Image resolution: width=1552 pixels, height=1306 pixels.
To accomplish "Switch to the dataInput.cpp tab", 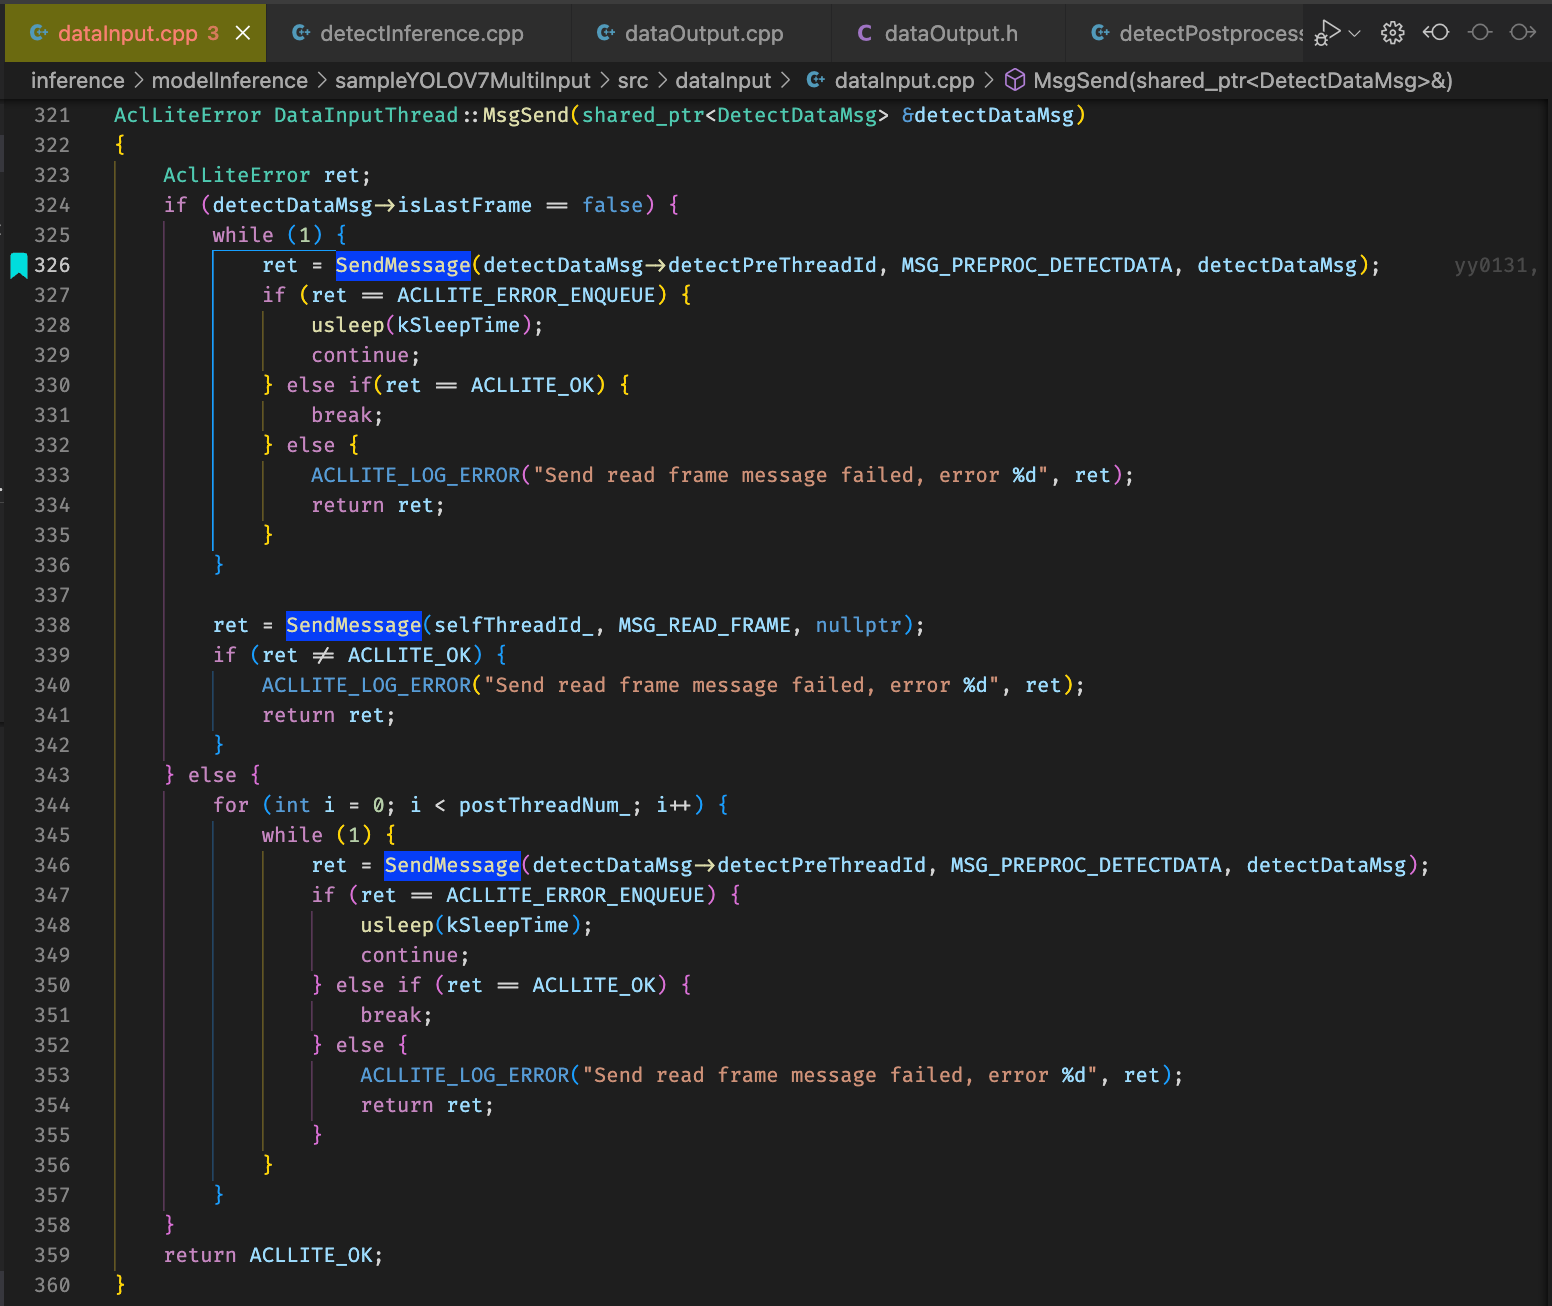I will tap(136, 33).
